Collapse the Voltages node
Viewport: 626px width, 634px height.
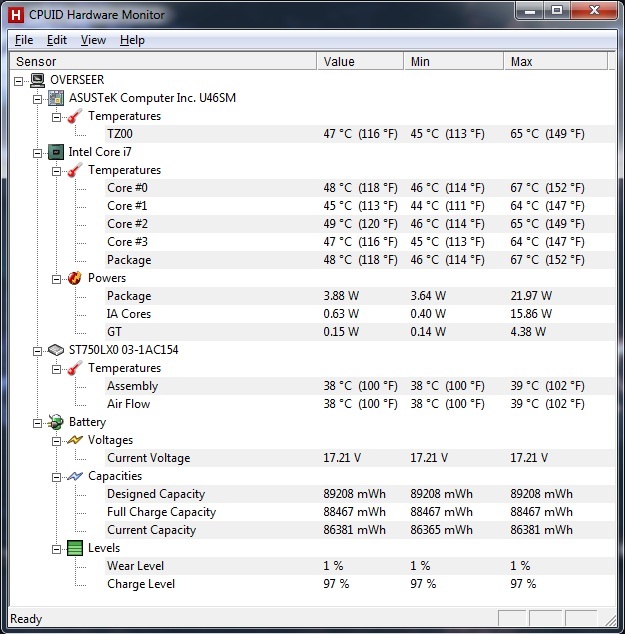pyautogui.click(x=56, y=441)
